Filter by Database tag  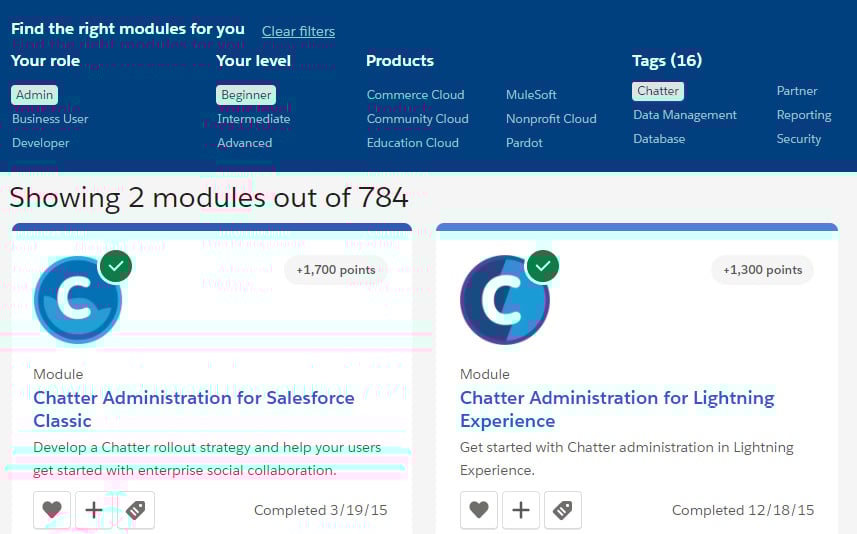659,139
